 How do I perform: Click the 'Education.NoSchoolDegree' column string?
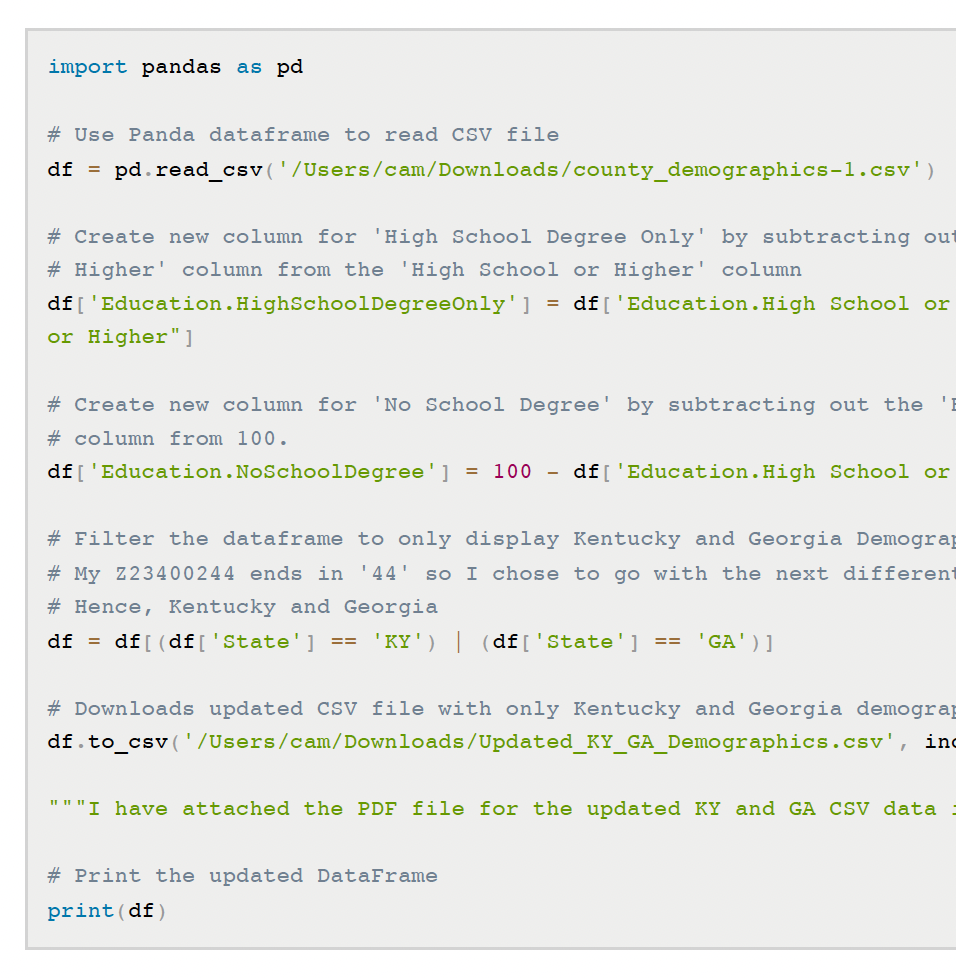(262, 471)
